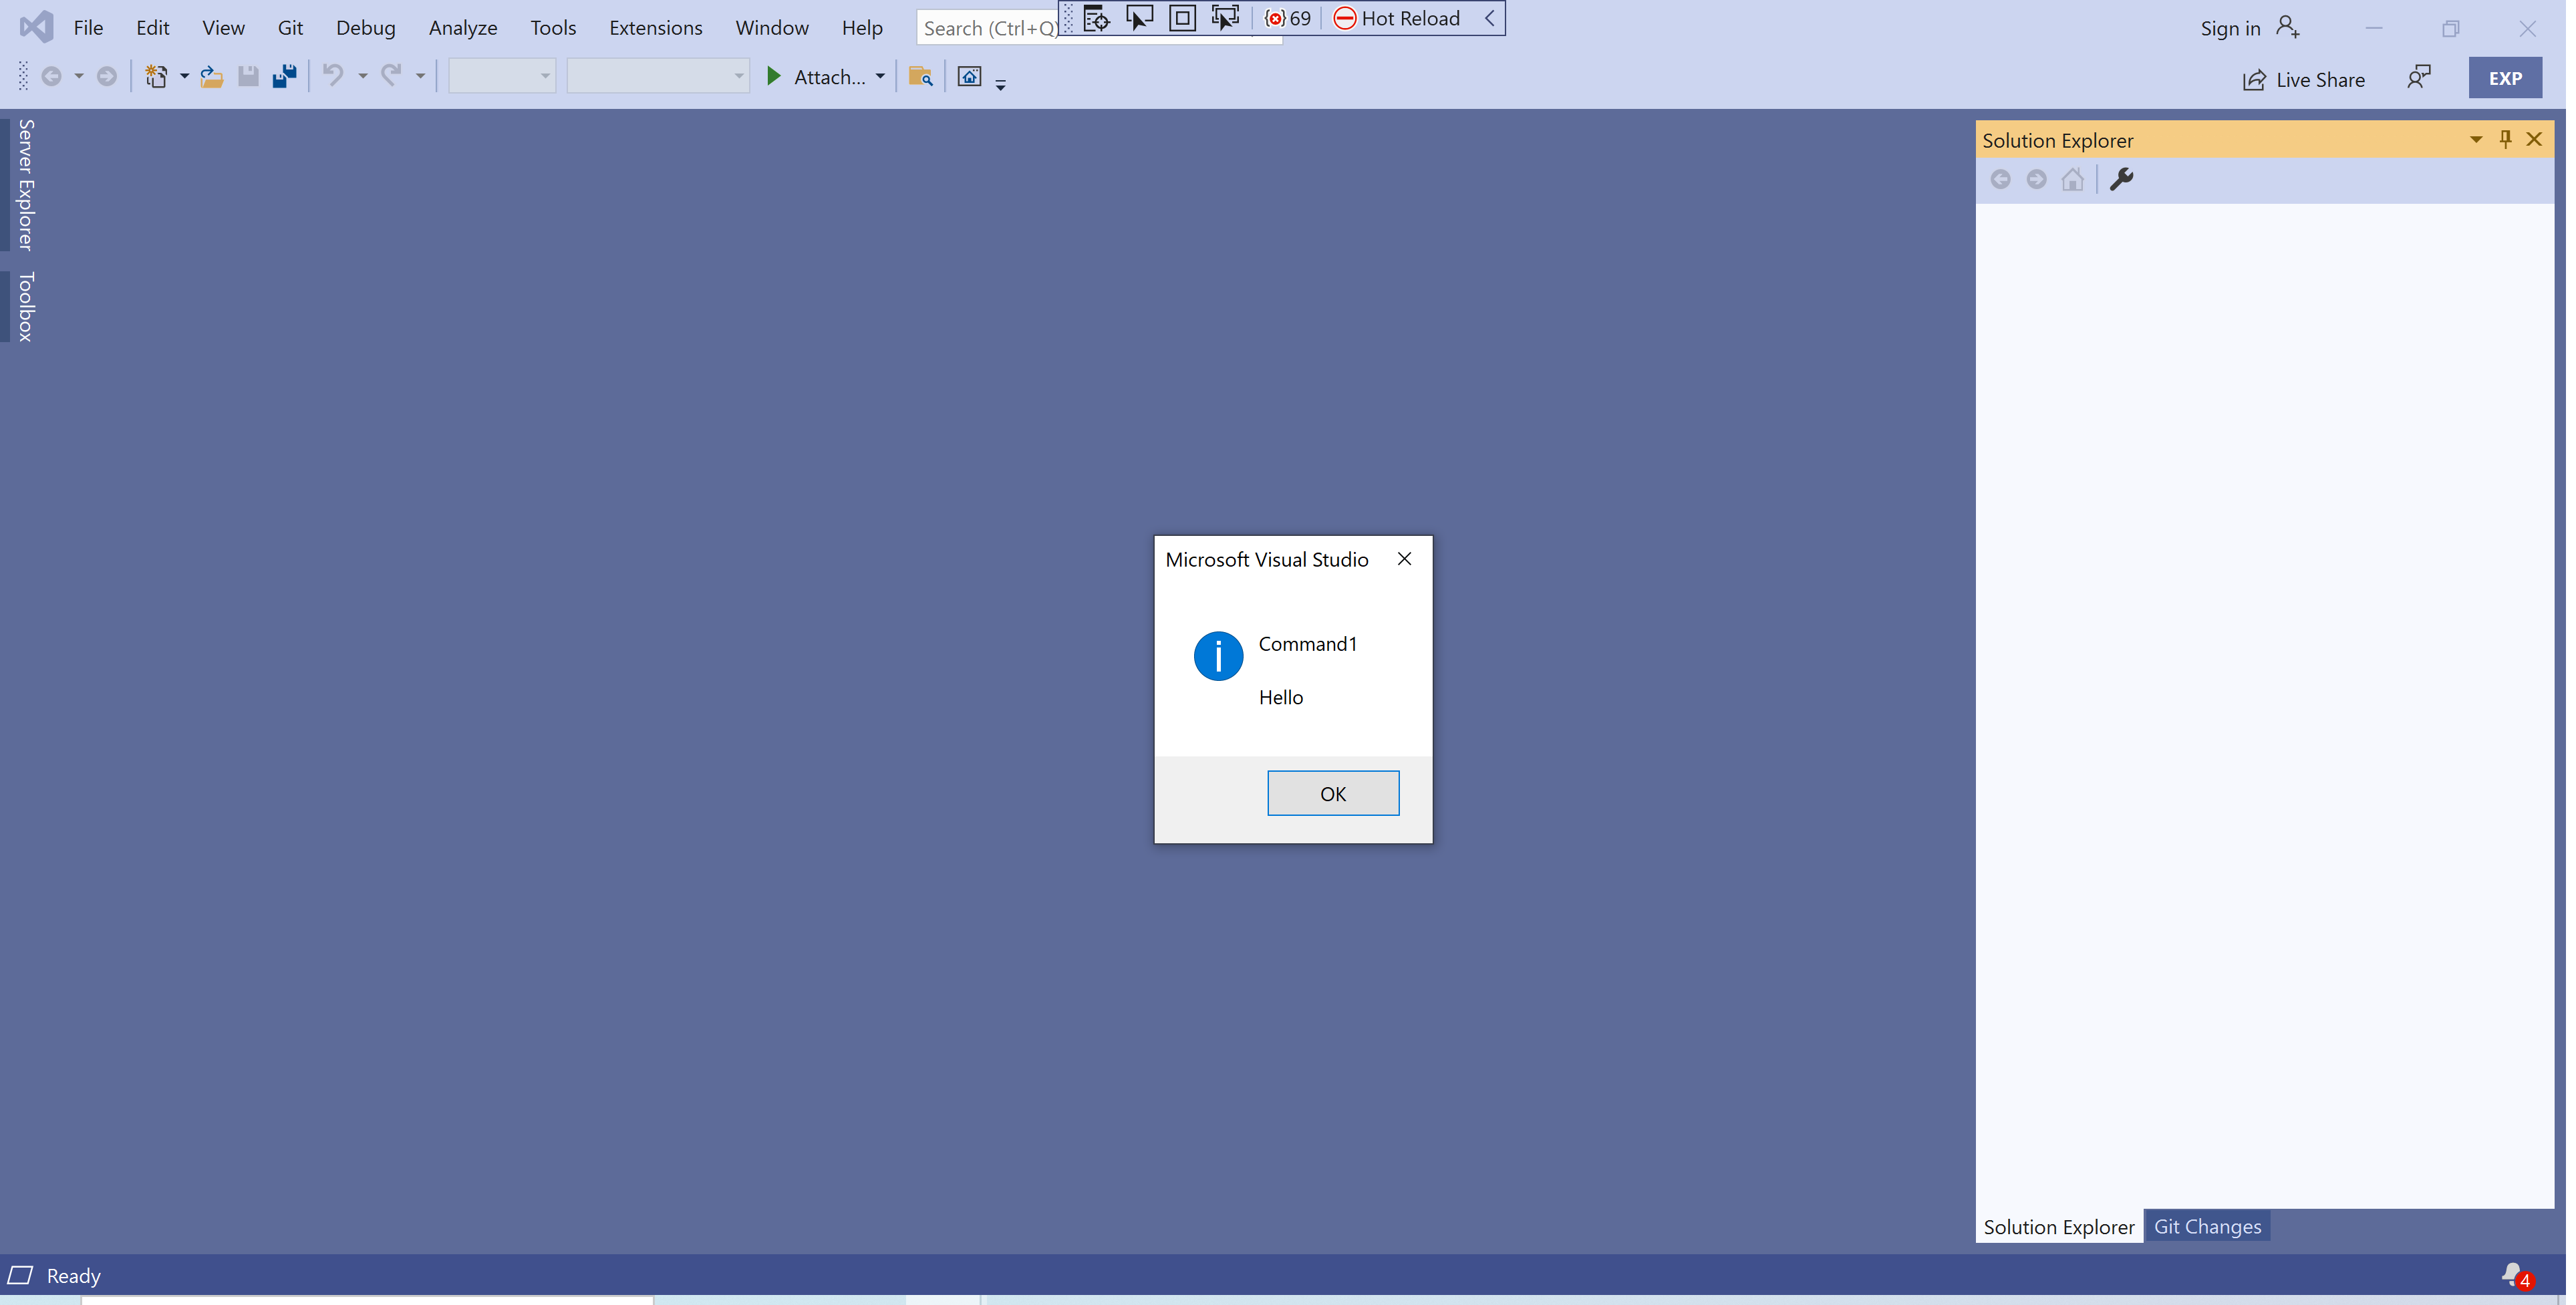Click the Open File folder icon
2576x1305 pixels.
point(211,76)
